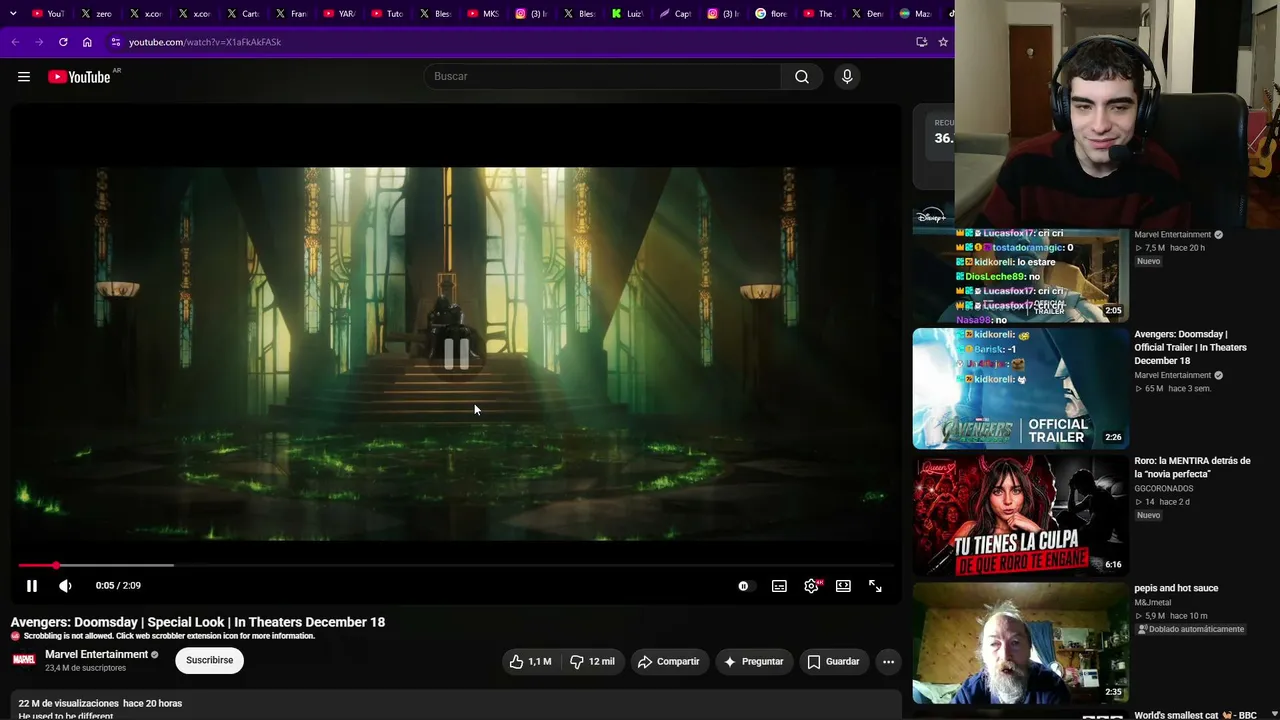
Task: Click in the Buscar search field
Action: (x=603, y=77)
